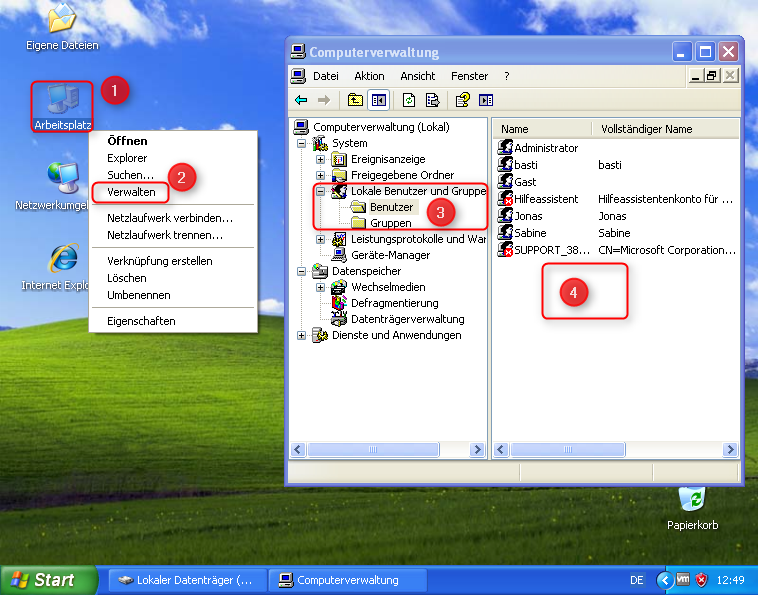The image size is (758, 595).
Task: Click the Geräte-Manager tree icon
Action: (339, 255)
